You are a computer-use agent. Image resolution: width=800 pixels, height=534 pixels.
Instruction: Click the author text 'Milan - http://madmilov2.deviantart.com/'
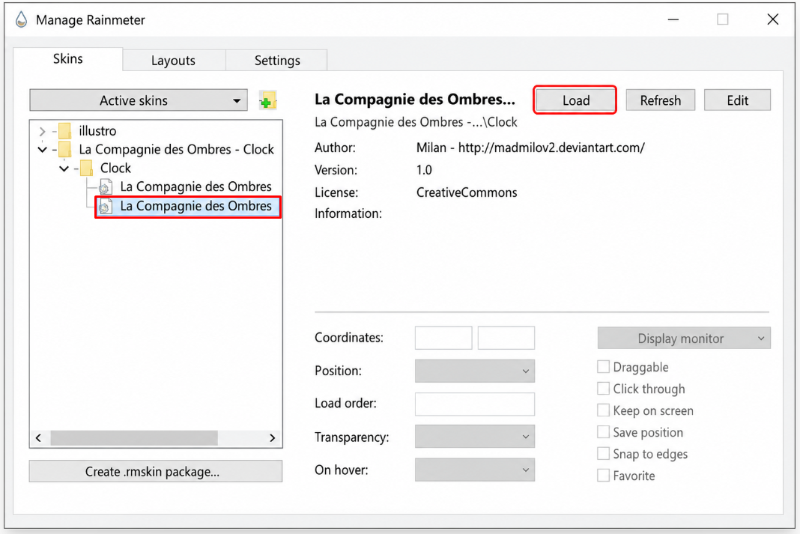531,148
